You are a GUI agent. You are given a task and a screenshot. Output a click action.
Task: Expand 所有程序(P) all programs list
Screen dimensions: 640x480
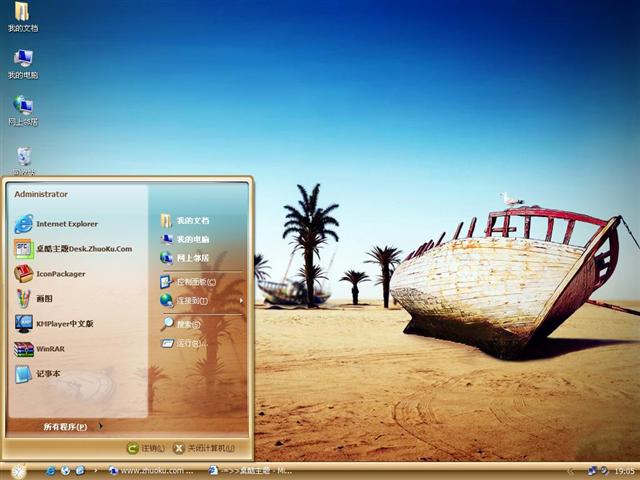coord(73,427)
